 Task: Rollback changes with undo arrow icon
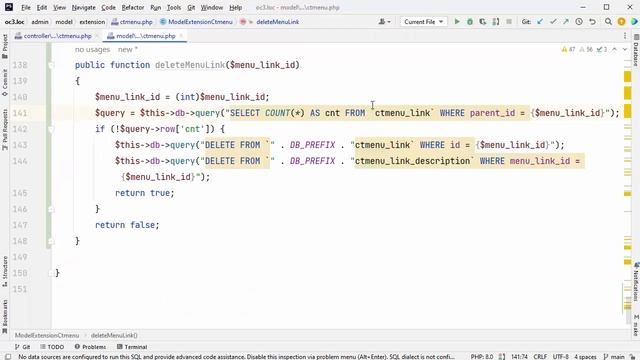tap(592, 22)
